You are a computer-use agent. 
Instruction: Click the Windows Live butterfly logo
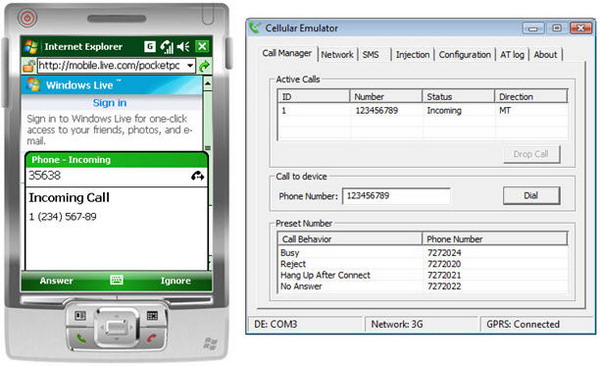point(33,85)
